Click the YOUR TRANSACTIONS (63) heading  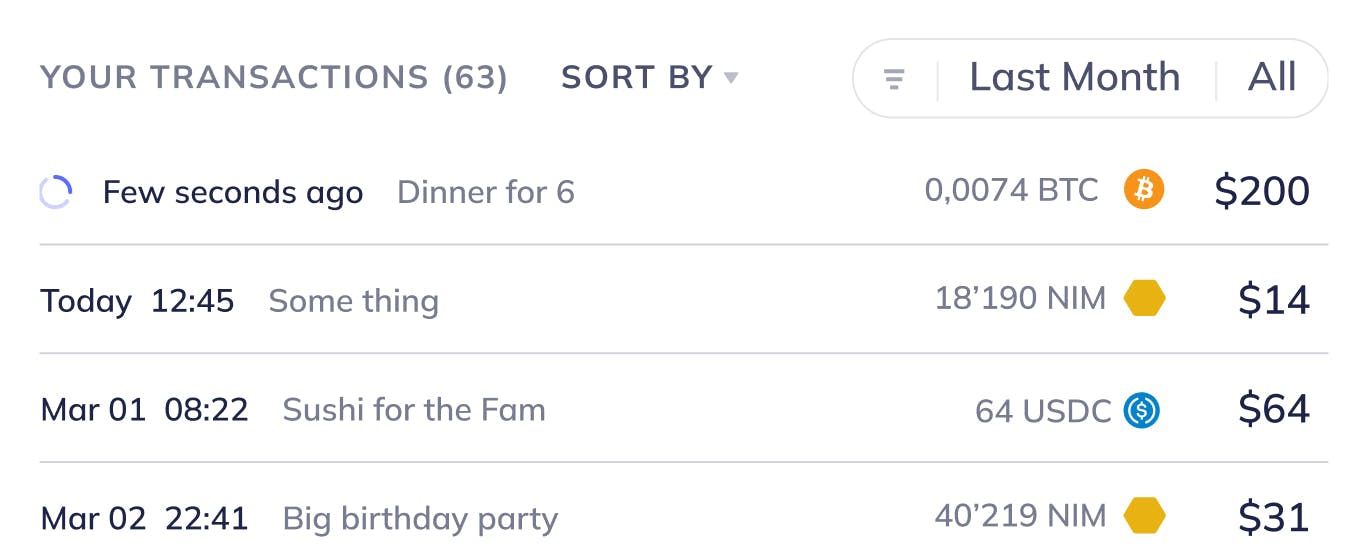tap(274, 77)
